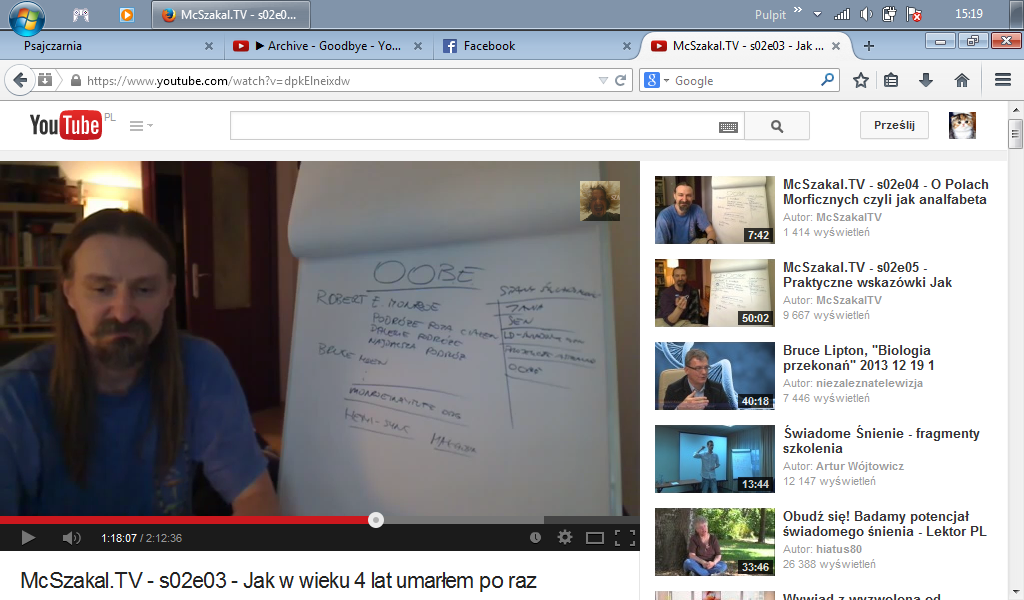
Task: Click YouTube search magnifier button
Action: 776,126
